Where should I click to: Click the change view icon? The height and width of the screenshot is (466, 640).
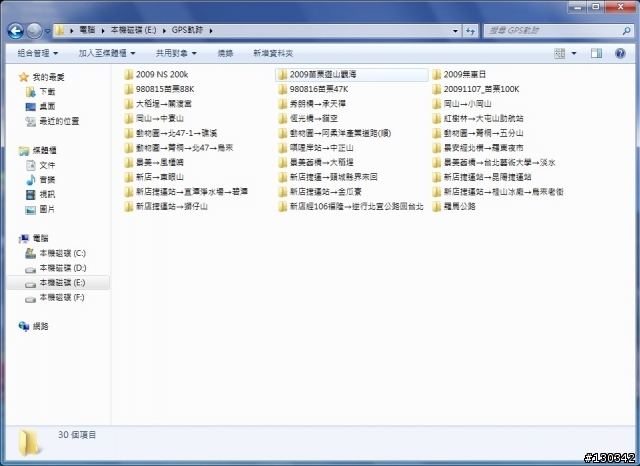[x=560, y=53]
